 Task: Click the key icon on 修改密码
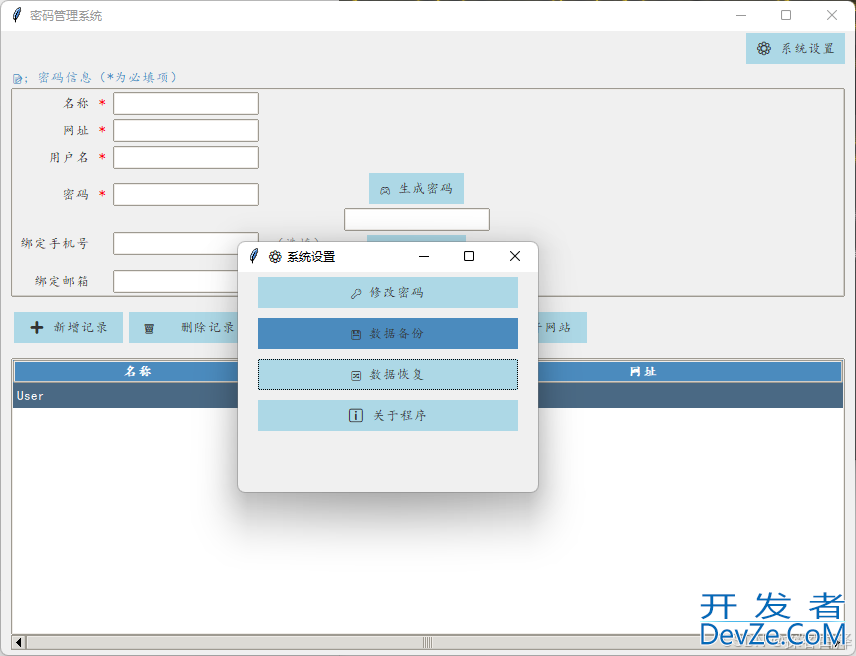356,294
